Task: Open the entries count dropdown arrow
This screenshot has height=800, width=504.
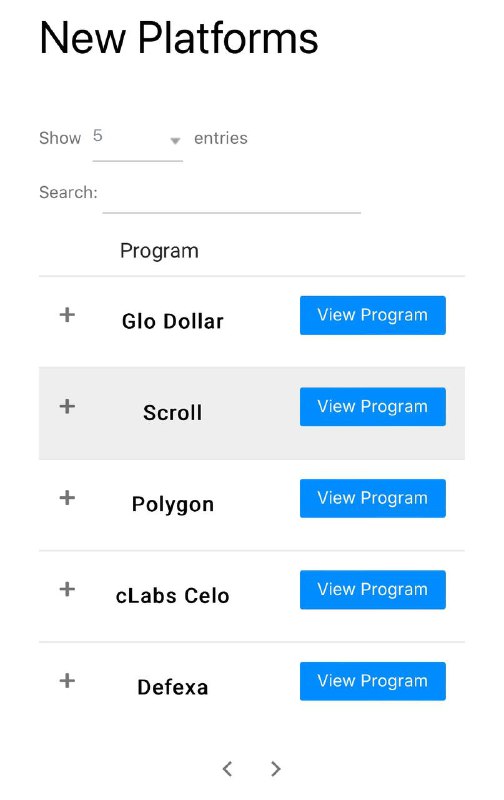Action: 175,140
